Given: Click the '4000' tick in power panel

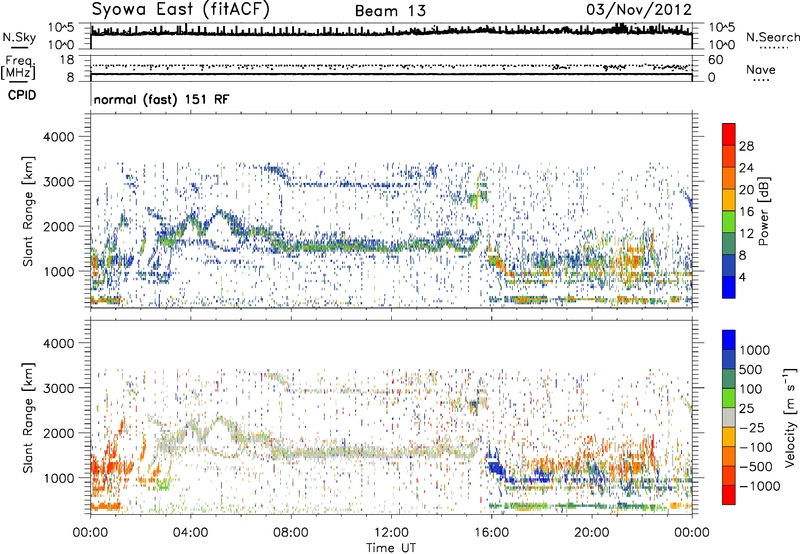Looking at the screenshot, I should point(58,137).
